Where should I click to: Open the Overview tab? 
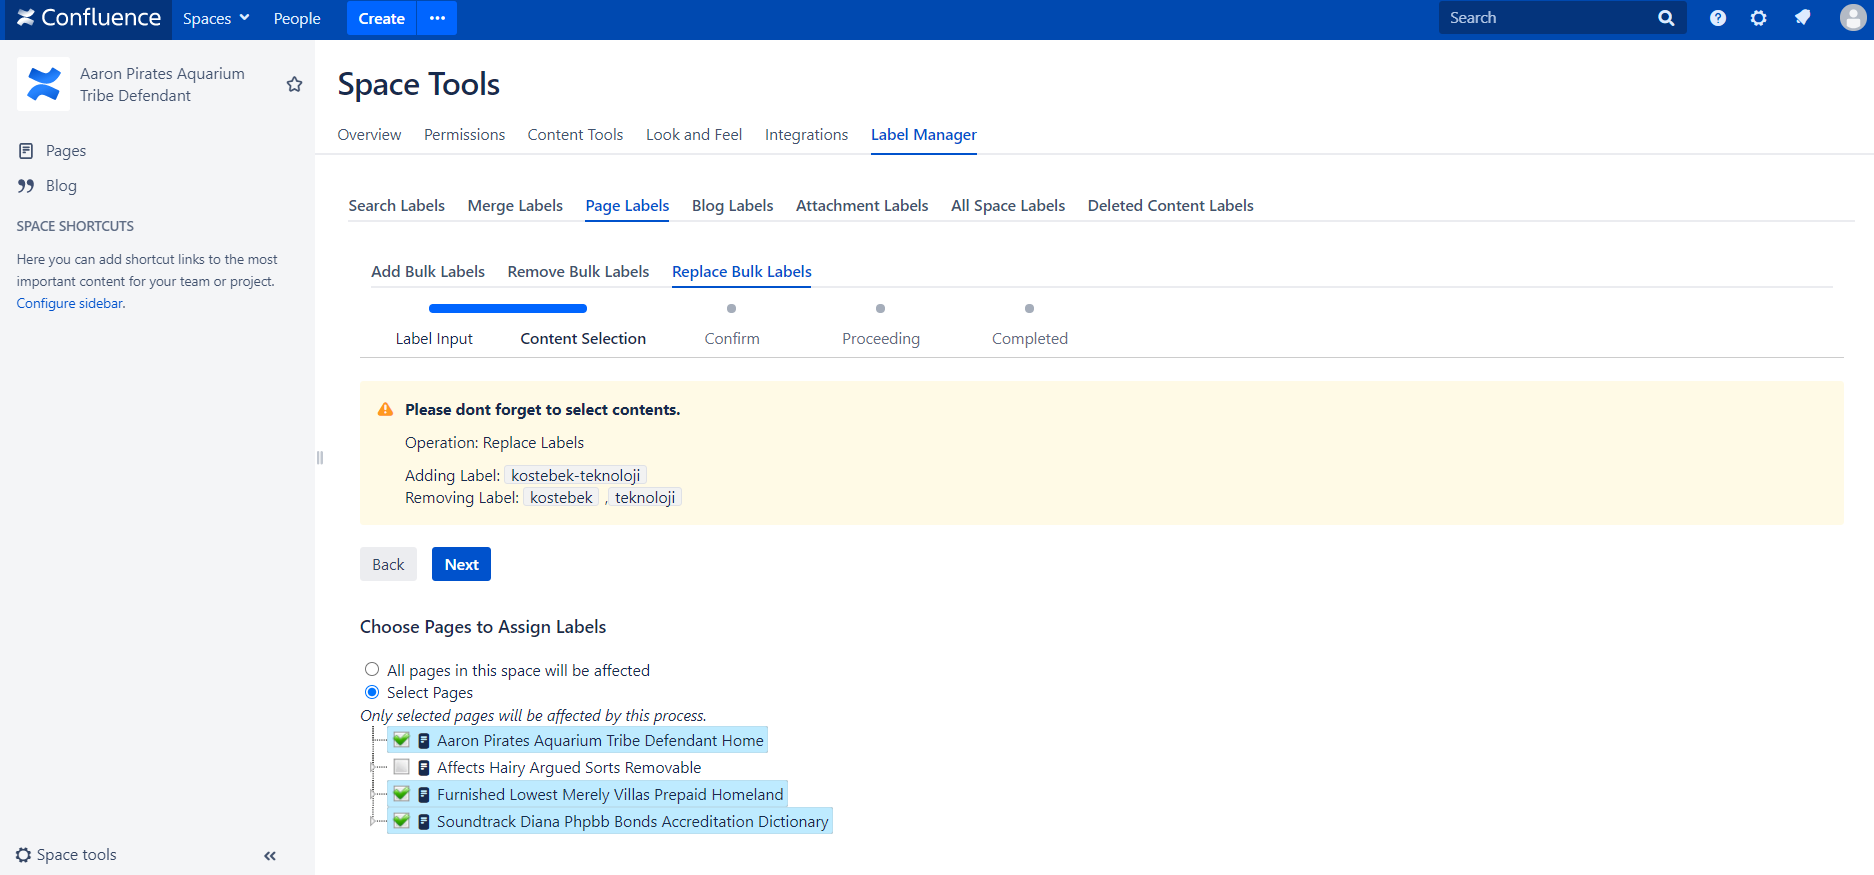click(369, 135)
